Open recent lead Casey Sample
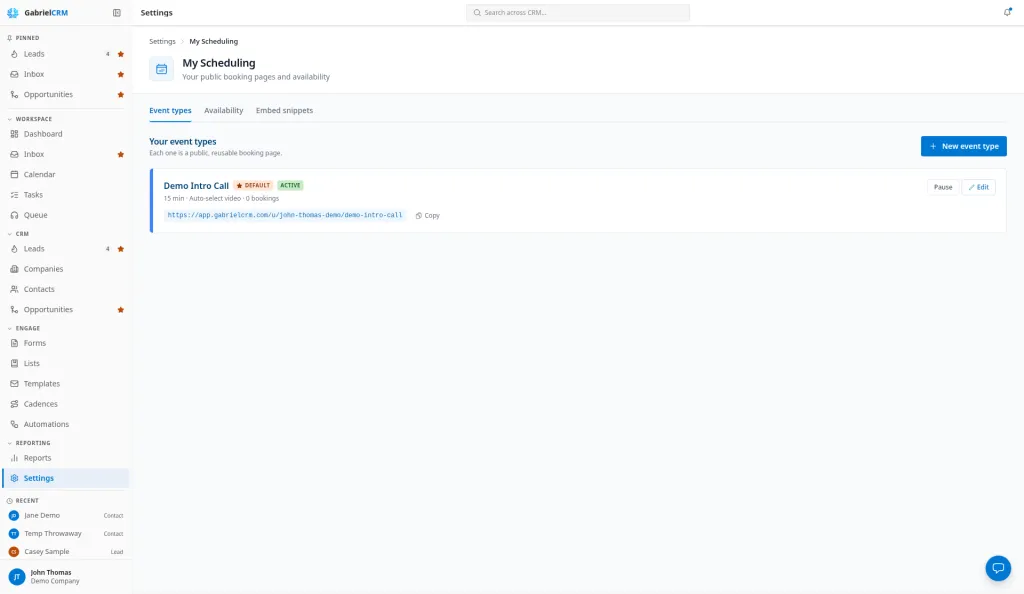The width and height of the screenshot is (1024, 594). coord(65,552)
